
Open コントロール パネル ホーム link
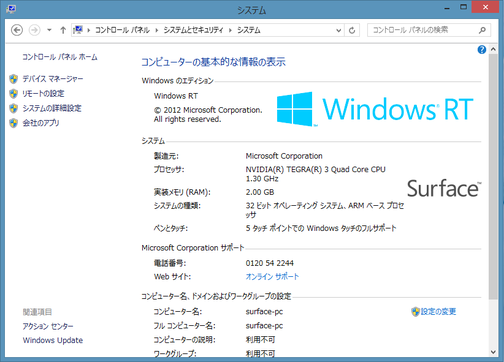60,57
